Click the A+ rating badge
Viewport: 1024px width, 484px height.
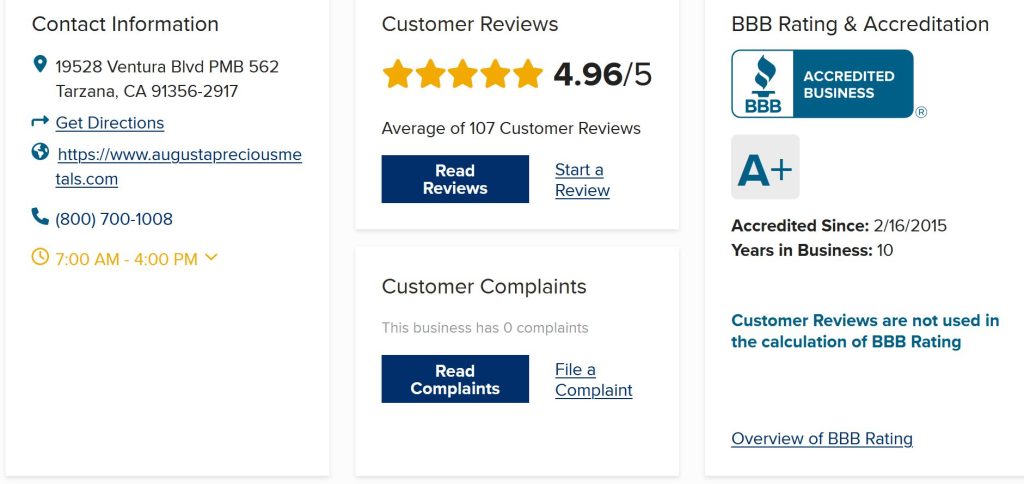click(765, 167)
